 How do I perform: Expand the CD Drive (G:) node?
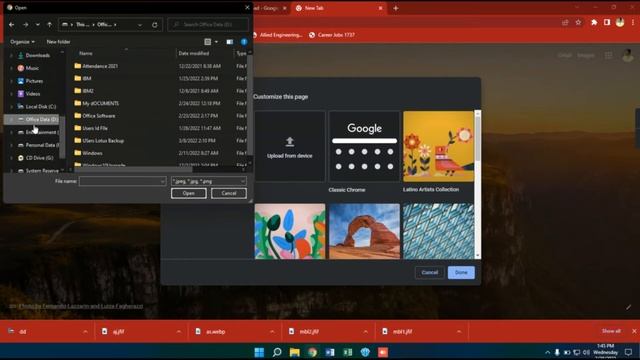[11, 158]
